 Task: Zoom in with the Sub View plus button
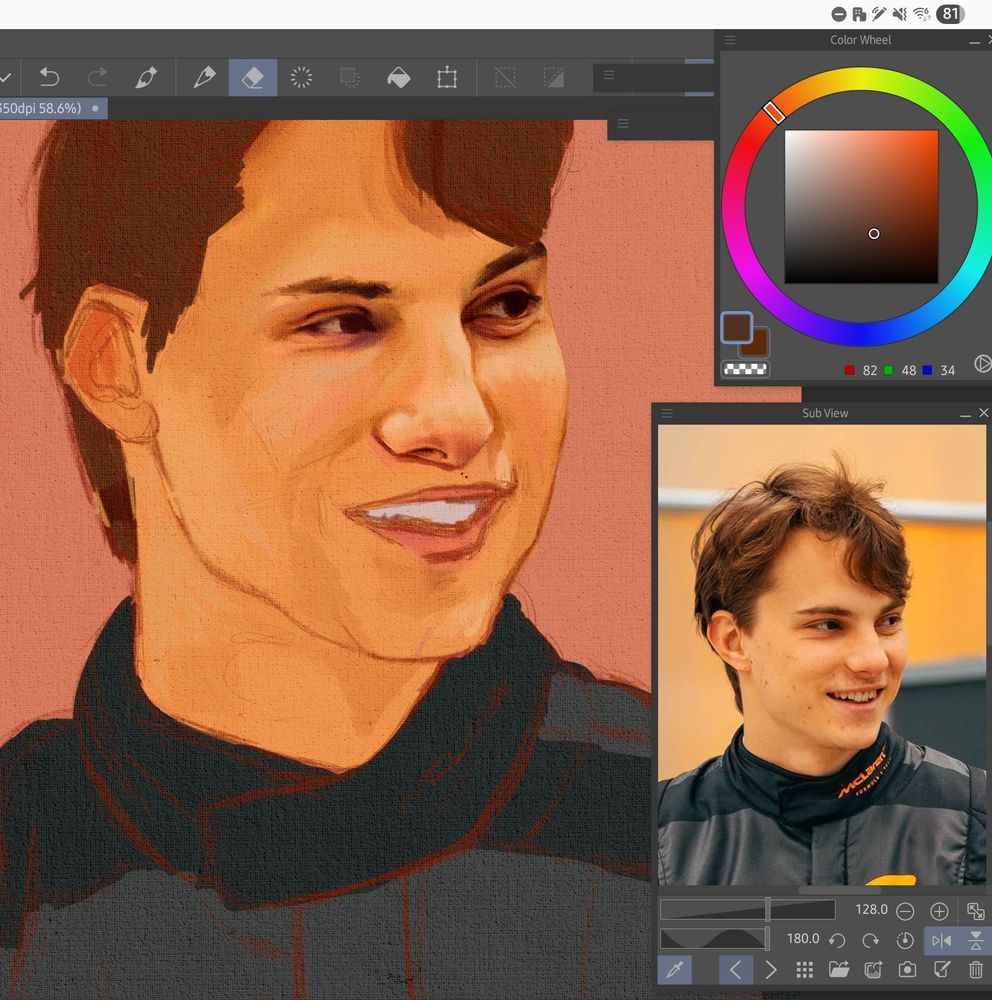point(938,910)
